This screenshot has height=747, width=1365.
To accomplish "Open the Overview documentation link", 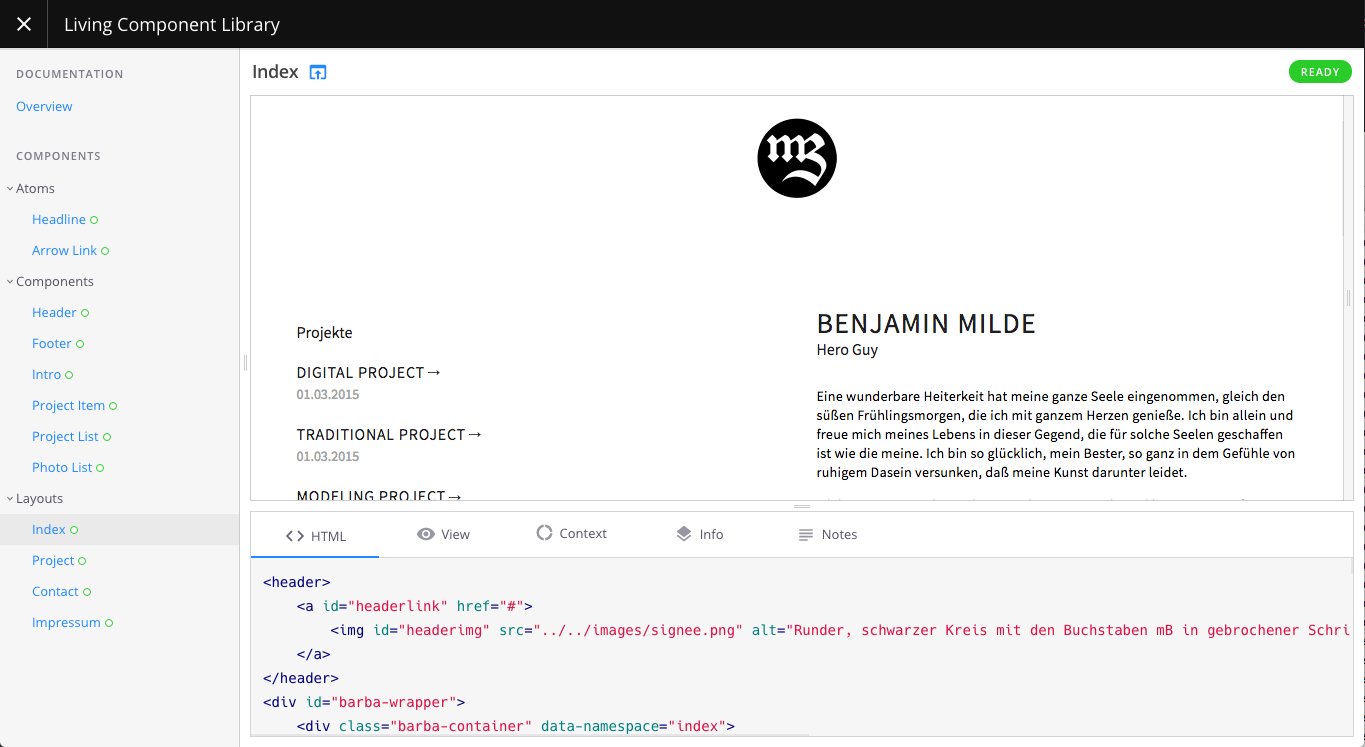I will (44, 106).
